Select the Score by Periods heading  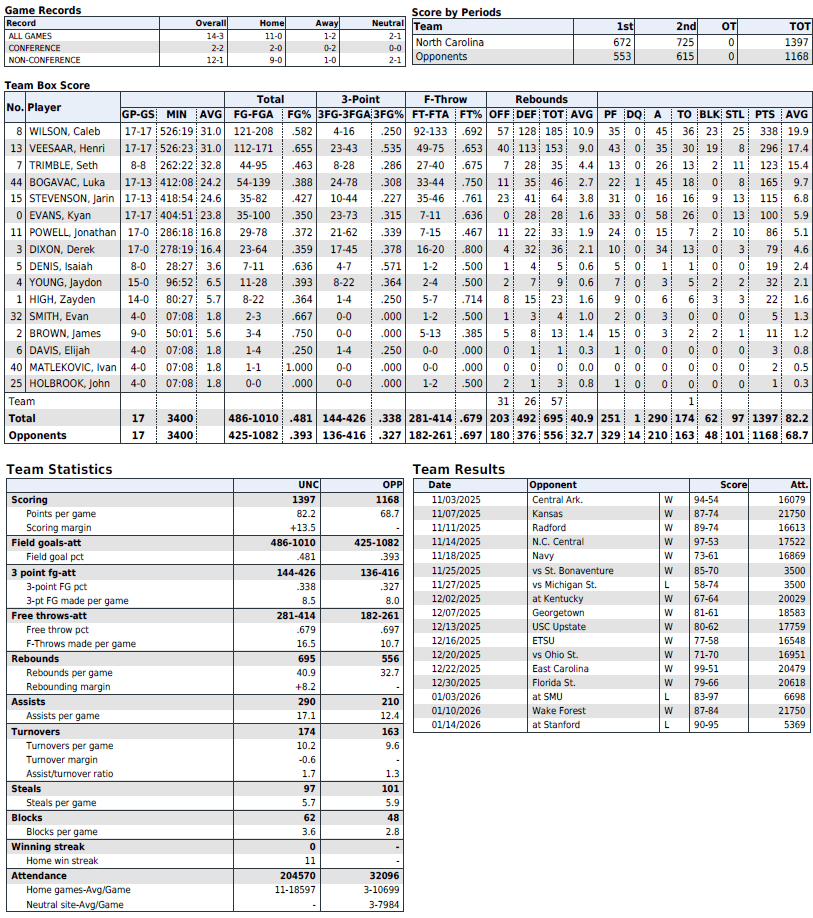point(456,13)
